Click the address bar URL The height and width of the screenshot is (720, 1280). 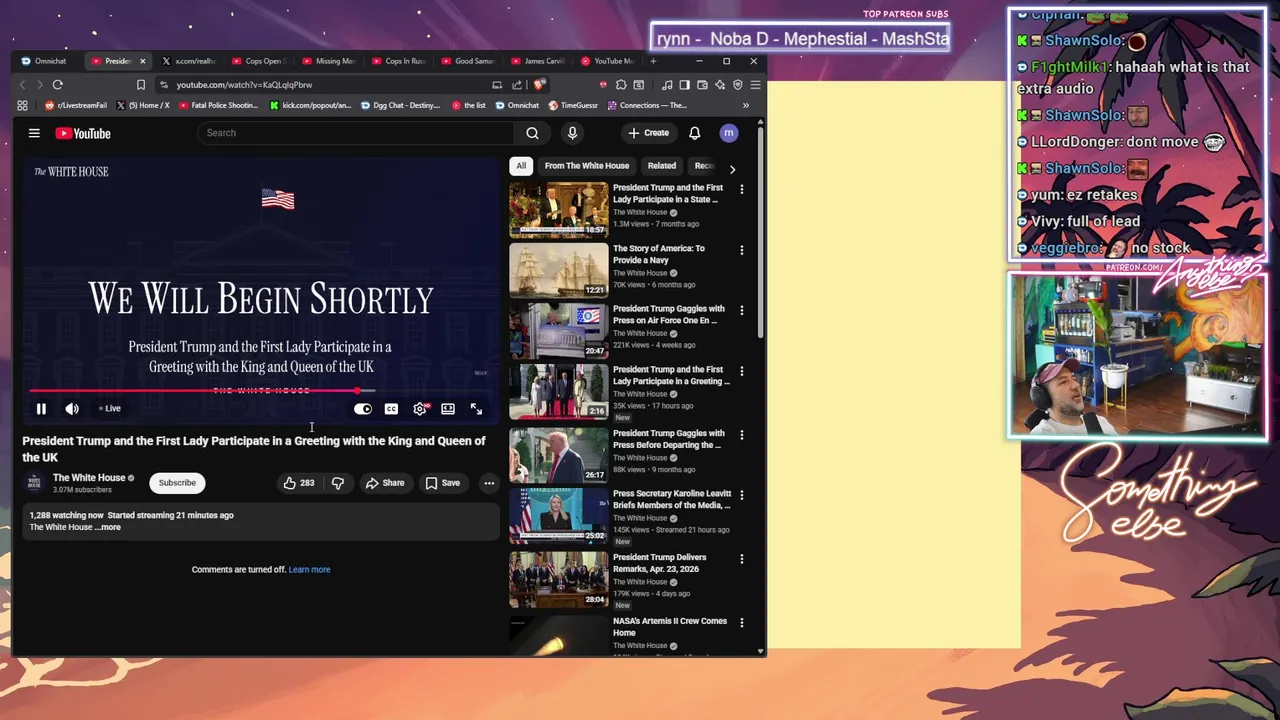pos(244,85)
